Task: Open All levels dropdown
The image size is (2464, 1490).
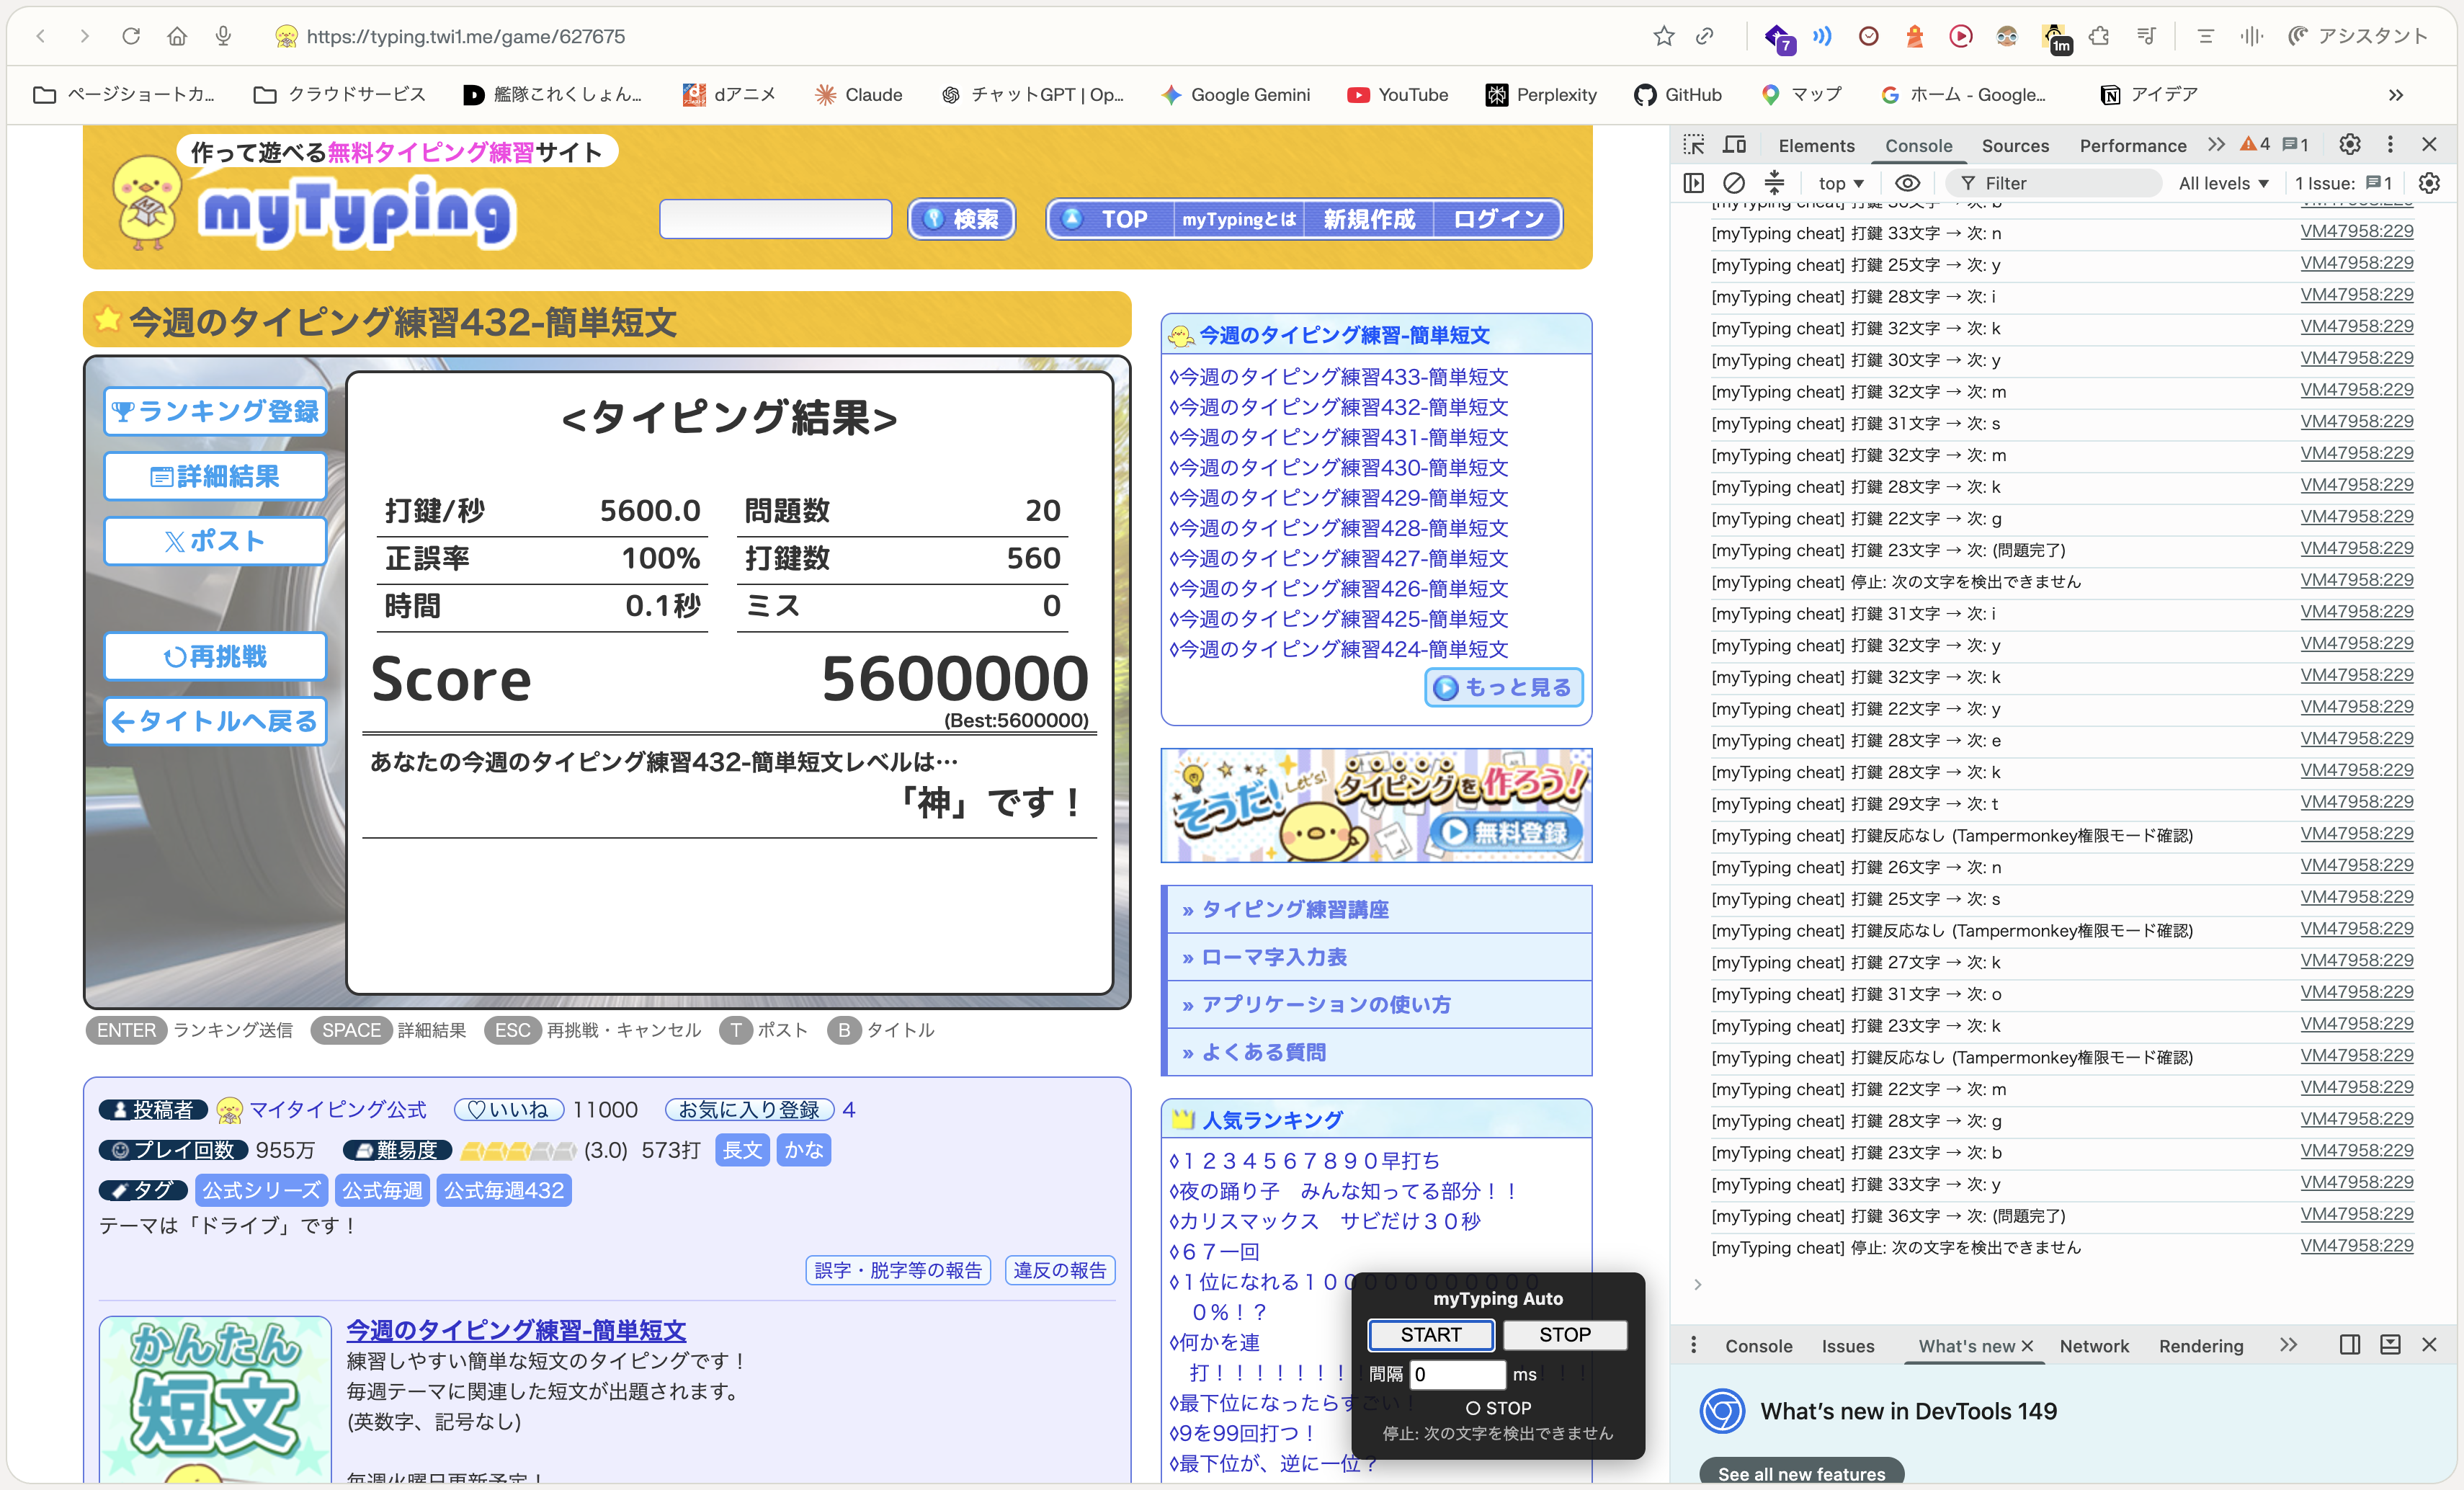Action: tap(2224, 183)
